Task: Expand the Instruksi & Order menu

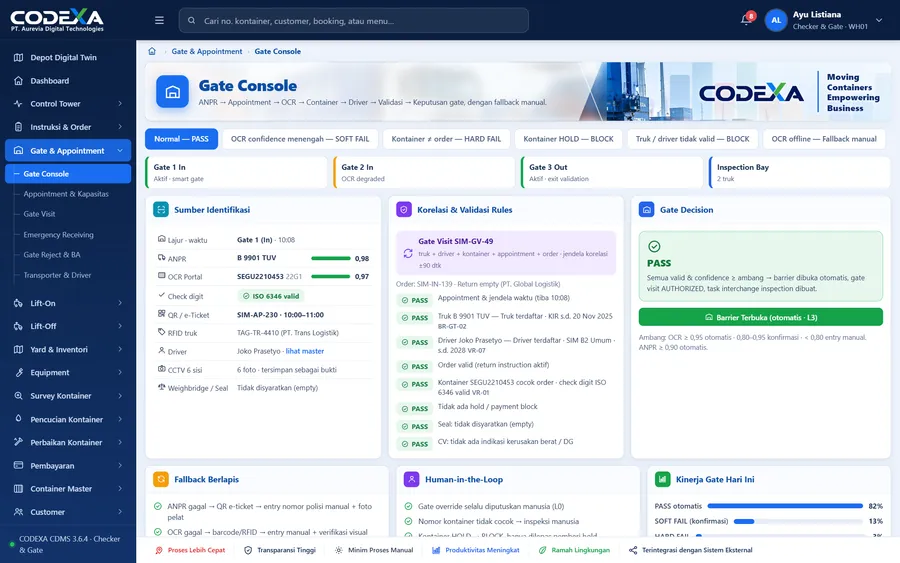Action: (x=120, y=127)
